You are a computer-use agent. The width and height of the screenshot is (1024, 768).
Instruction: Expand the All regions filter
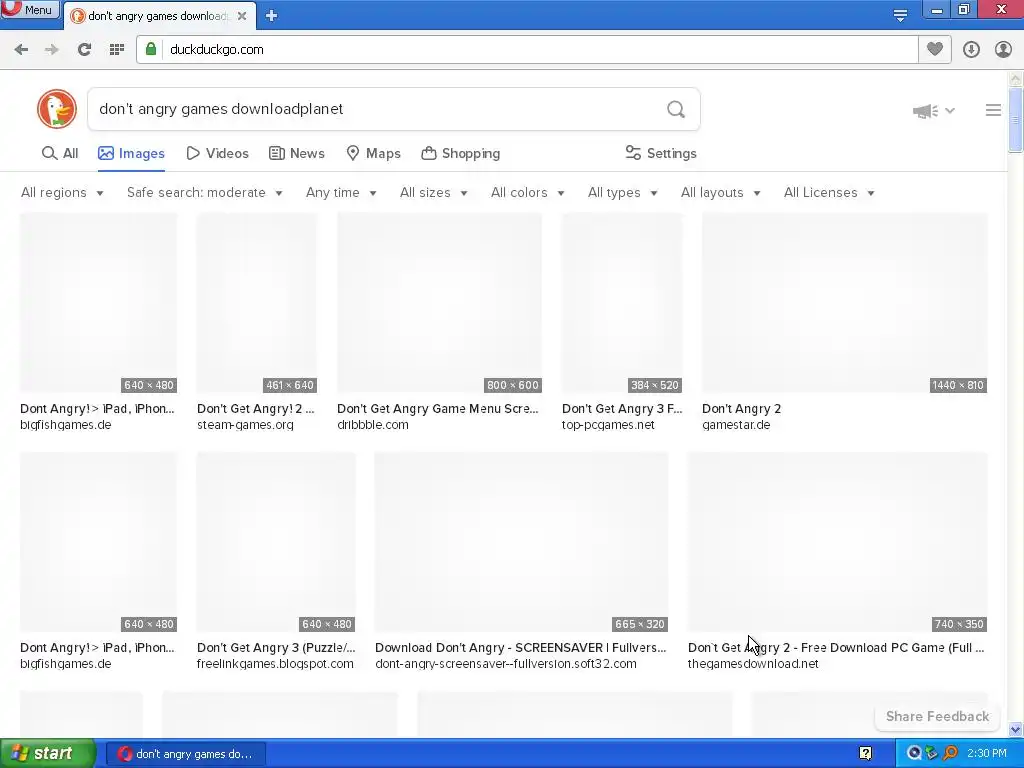(62, 193)
